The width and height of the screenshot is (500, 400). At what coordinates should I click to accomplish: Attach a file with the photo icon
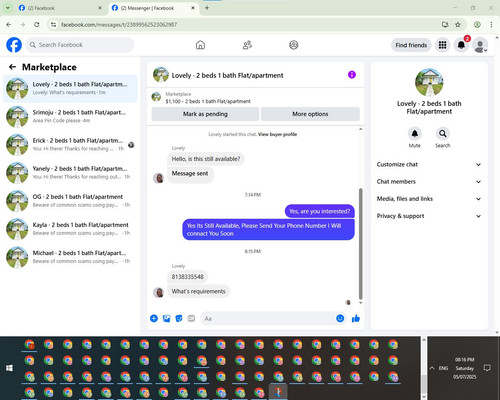(x=166, y=318)
